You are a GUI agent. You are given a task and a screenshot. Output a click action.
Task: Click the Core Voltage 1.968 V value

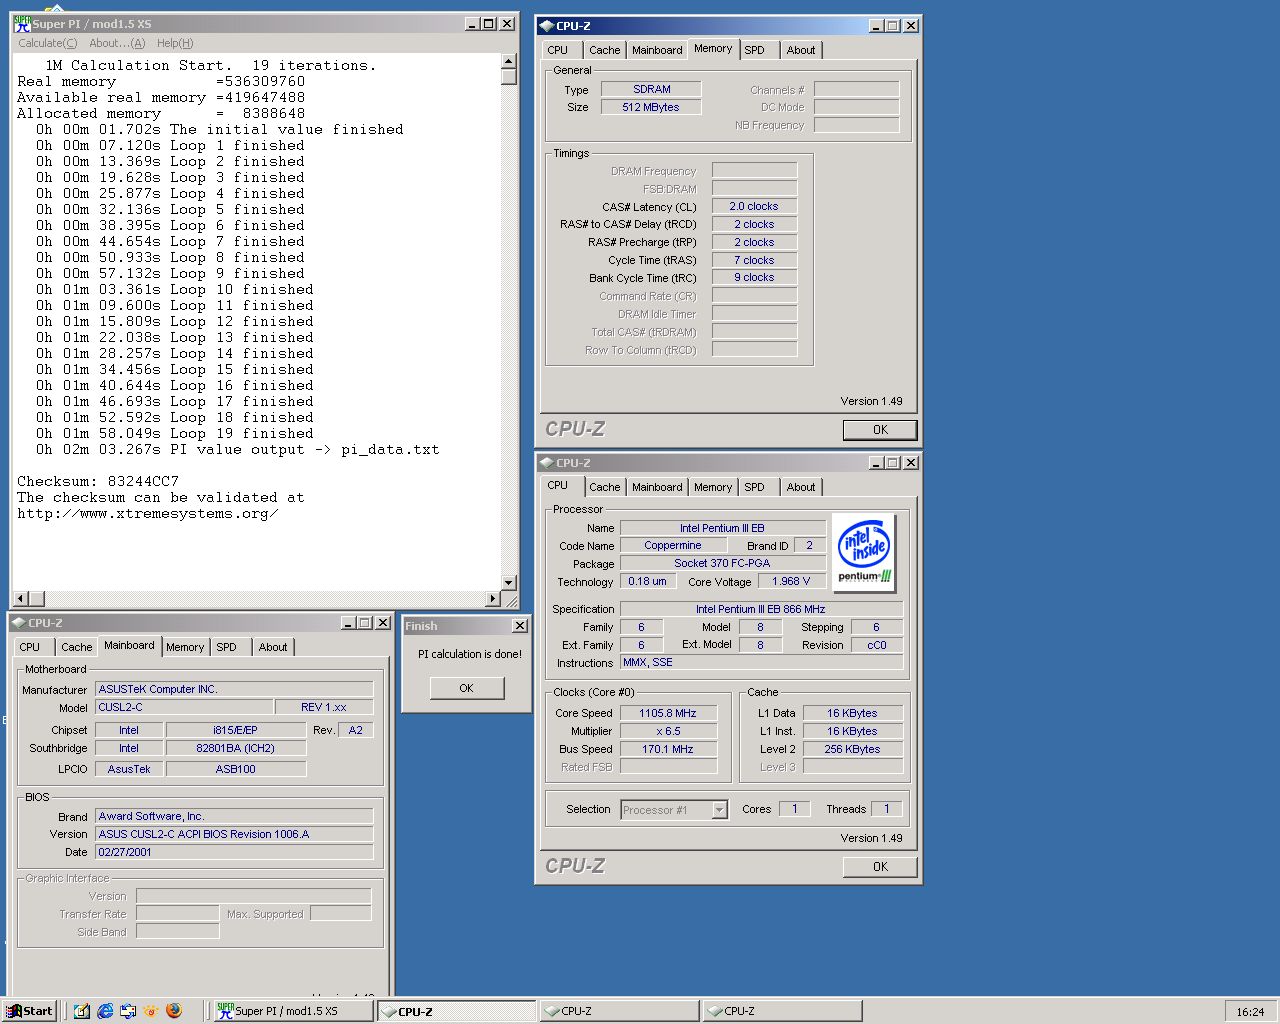pos(791,581)
